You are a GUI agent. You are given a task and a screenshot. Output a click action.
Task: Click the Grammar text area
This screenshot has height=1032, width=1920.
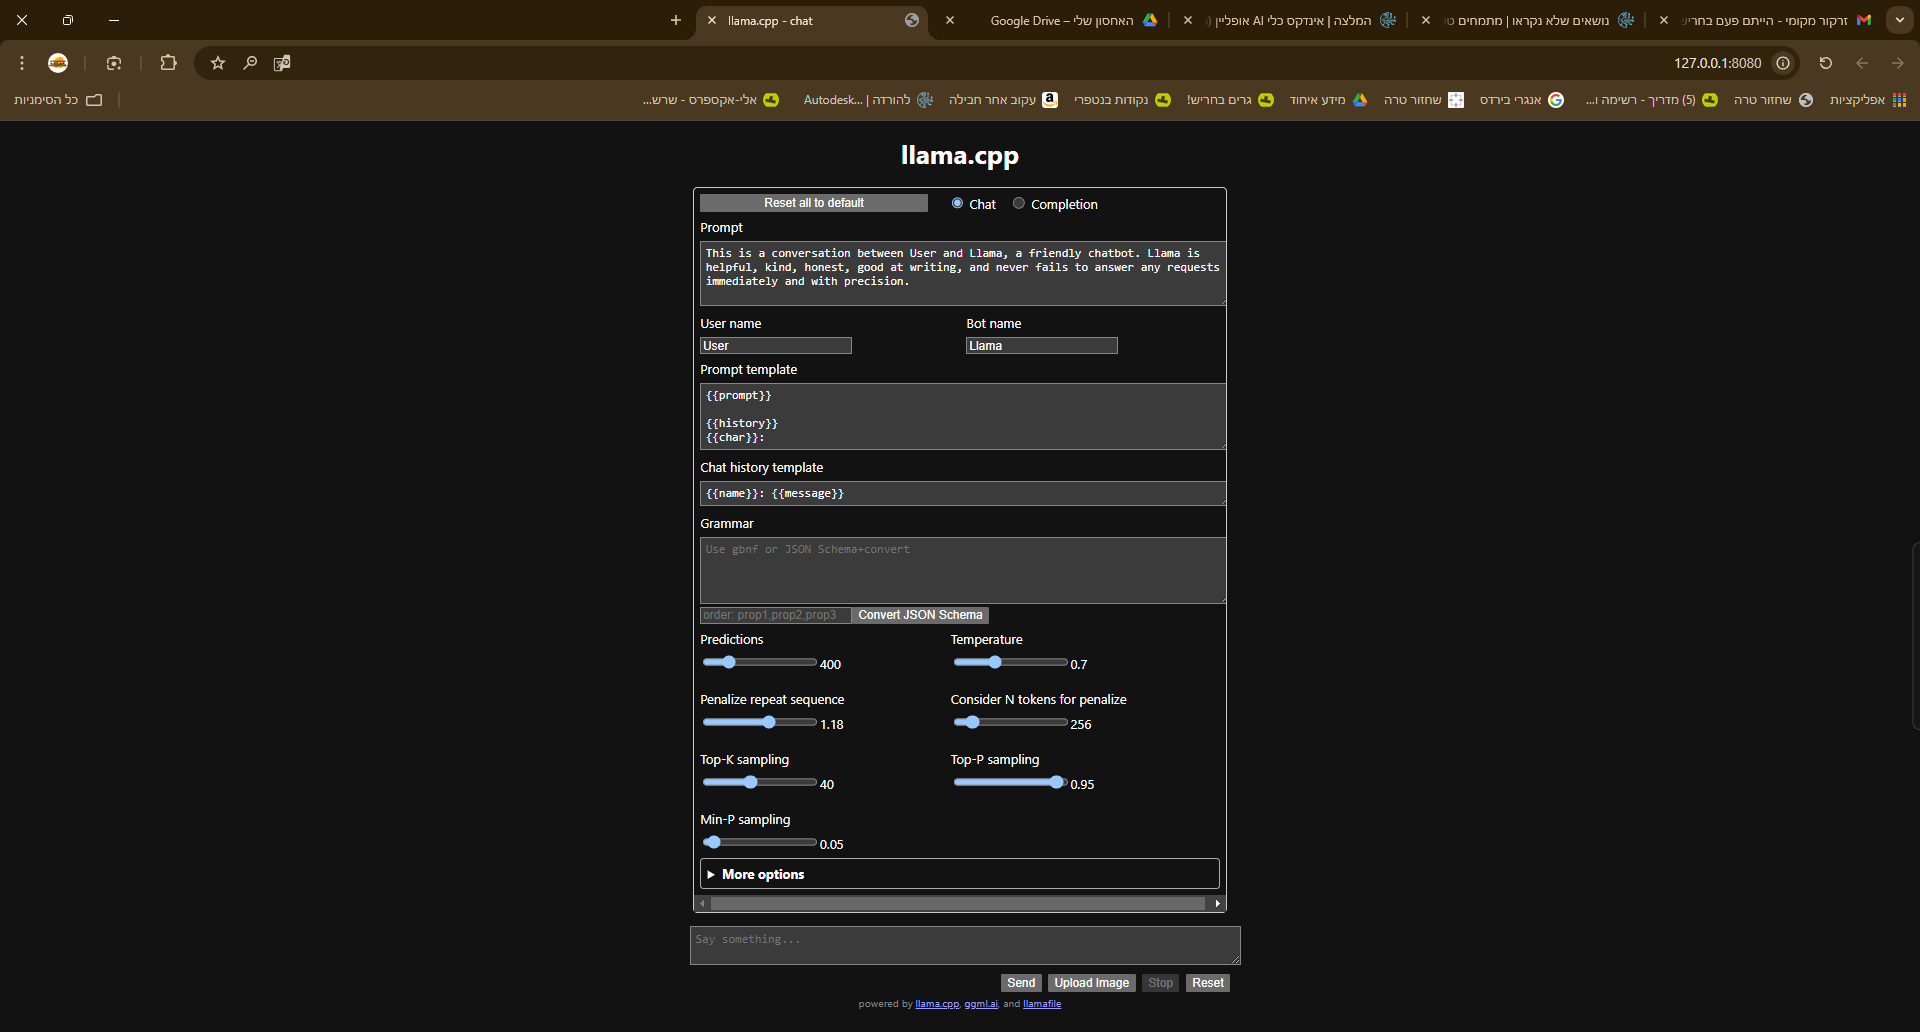click(963, 570)
